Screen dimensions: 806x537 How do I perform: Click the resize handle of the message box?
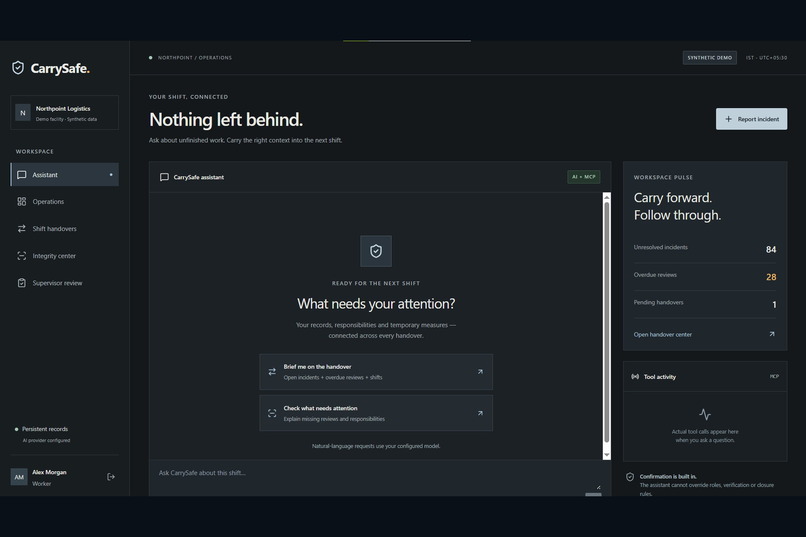pos(598,487)
